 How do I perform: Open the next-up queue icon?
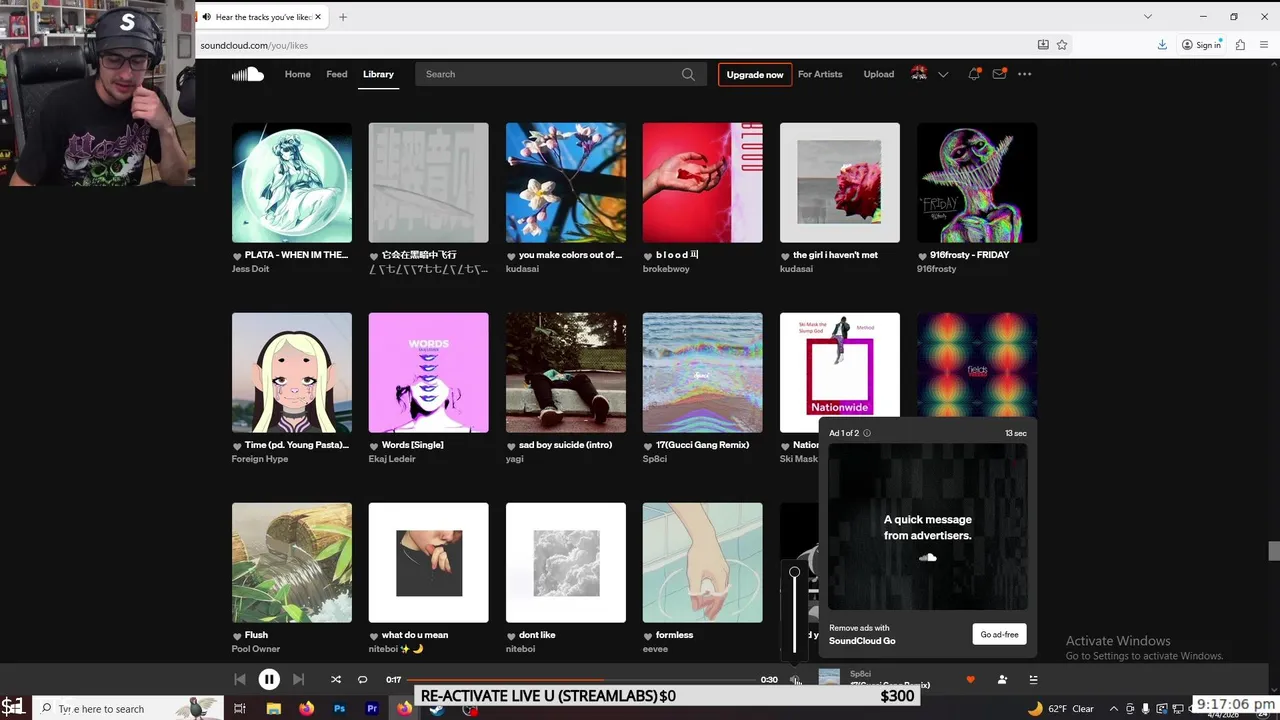pos(1033,680)
